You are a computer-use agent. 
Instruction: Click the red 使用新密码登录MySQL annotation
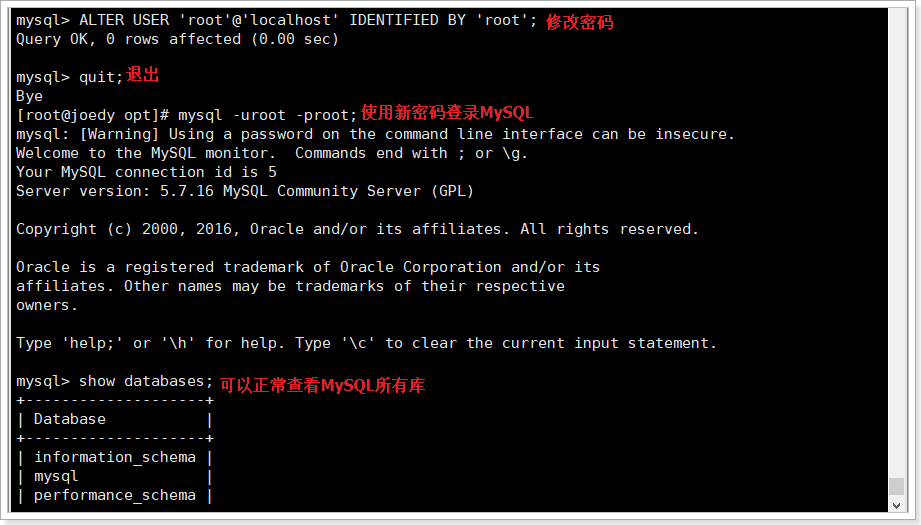click(x=447, y=112)
